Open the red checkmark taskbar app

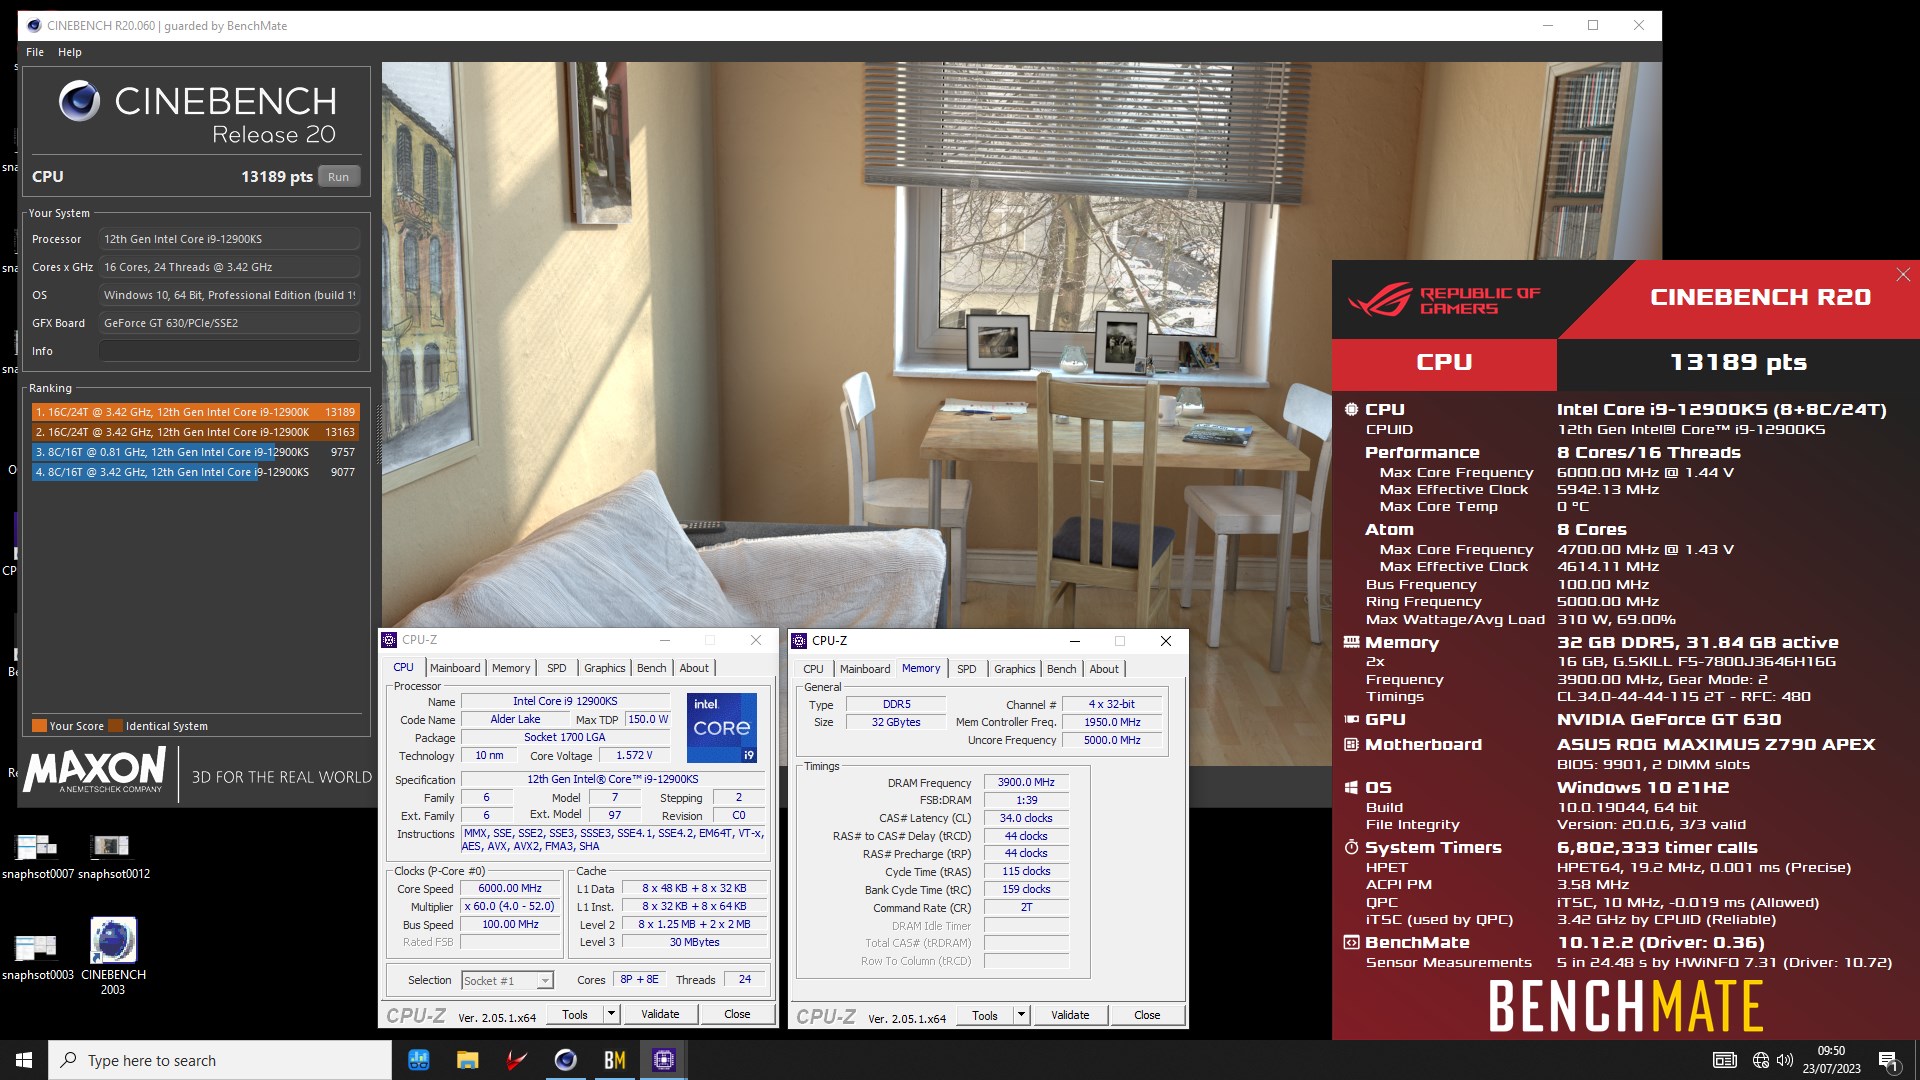[x=517, y=1060]
